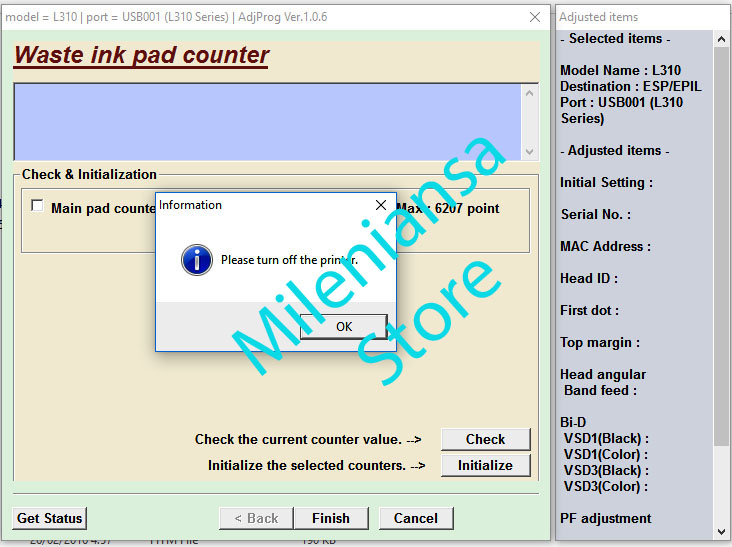Click the 'Information' dialog title
The height and width of the screenshot is (547, 732).
[x=190, y=205]
